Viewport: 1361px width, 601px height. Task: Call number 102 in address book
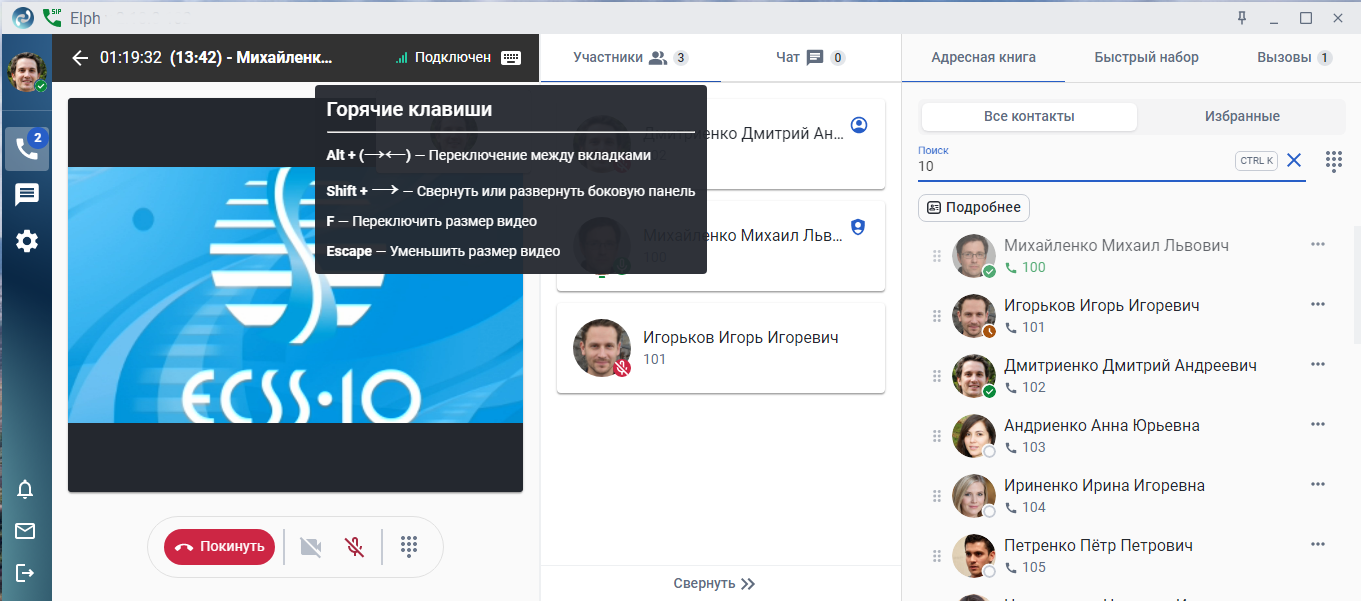[x=1026, y=387]
